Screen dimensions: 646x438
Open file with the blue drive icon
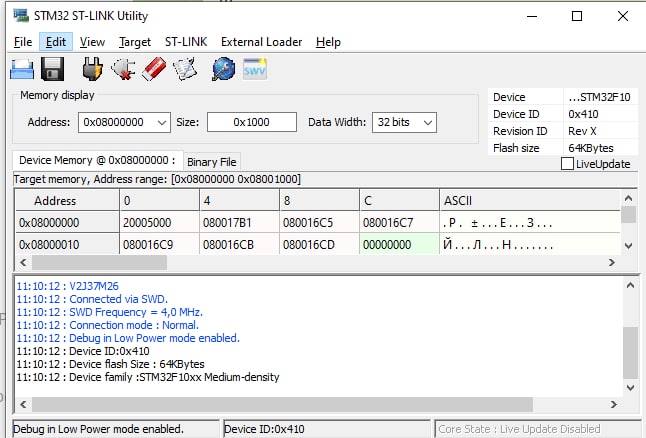[22, 69]
